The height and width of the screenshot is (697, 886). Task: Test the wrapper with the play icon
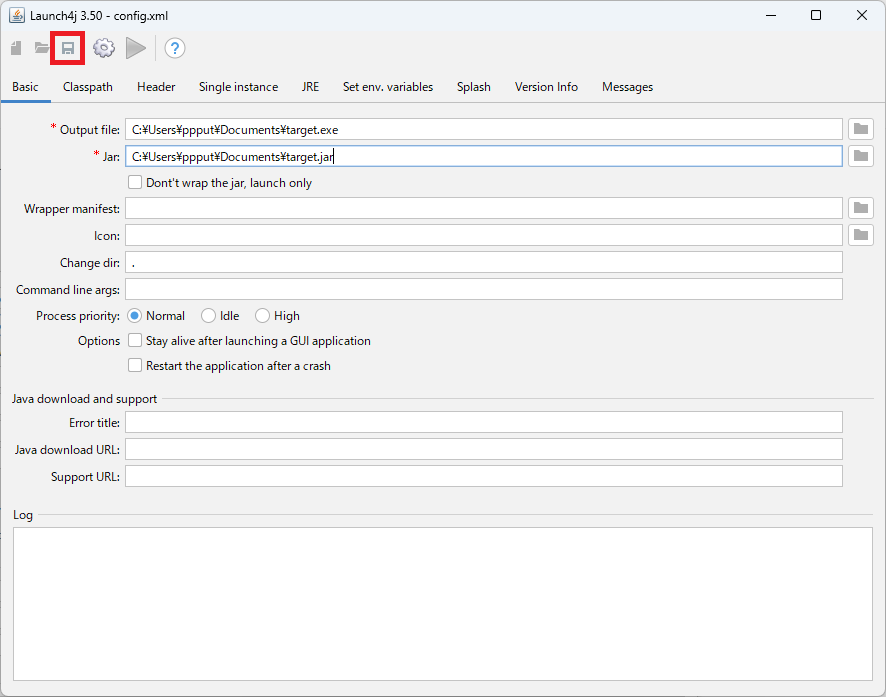point(136,47)
